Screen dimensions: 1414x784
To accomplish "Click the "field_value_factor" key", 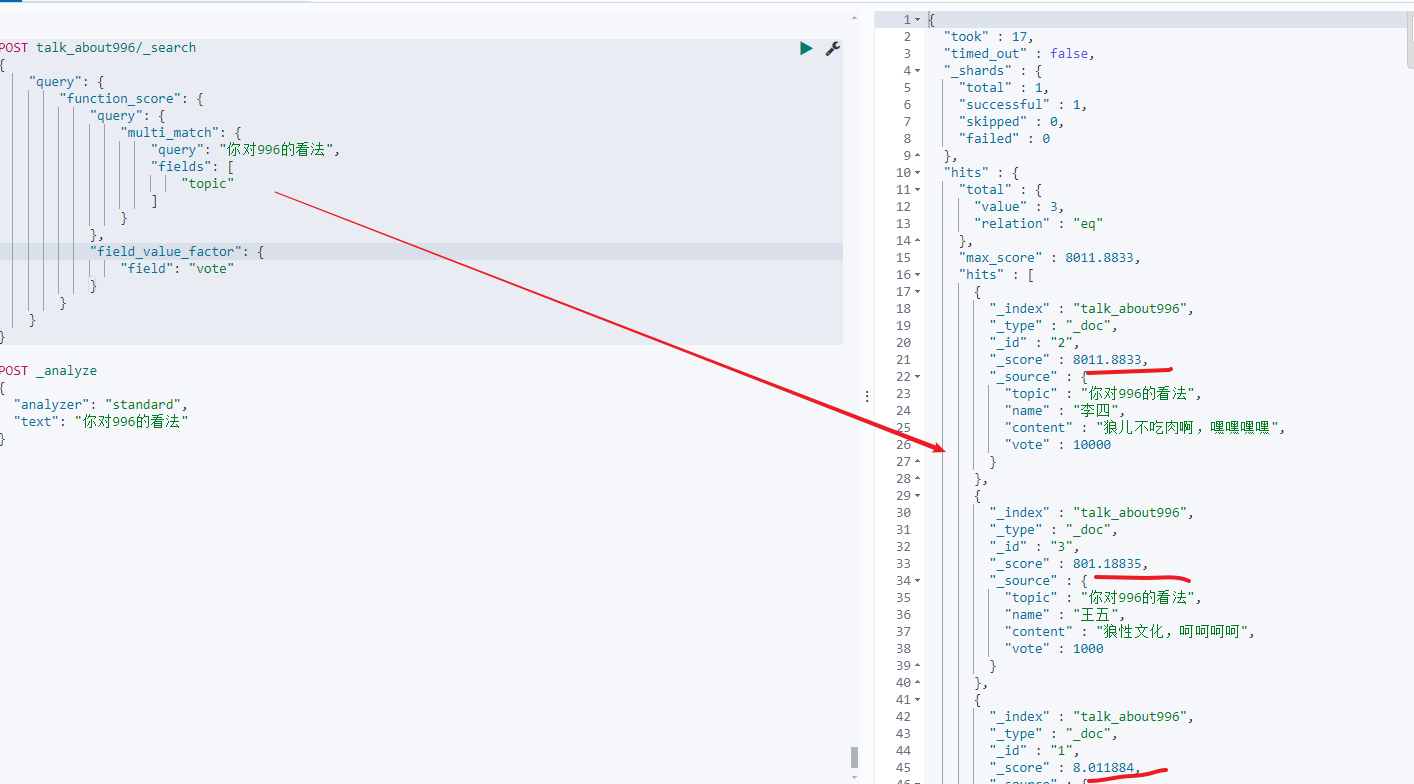I will click(168, 252).
